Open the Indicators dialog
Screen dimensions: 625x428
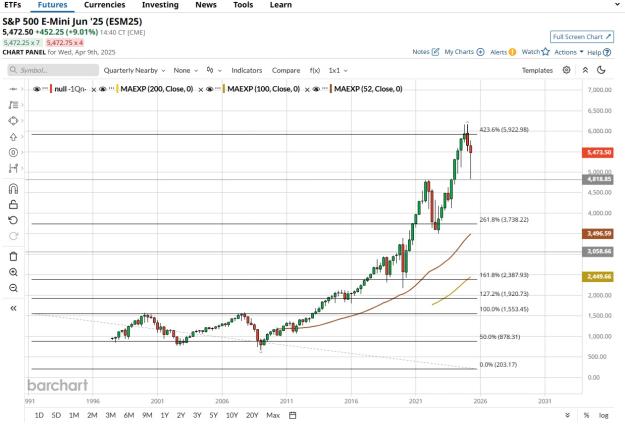247,70
